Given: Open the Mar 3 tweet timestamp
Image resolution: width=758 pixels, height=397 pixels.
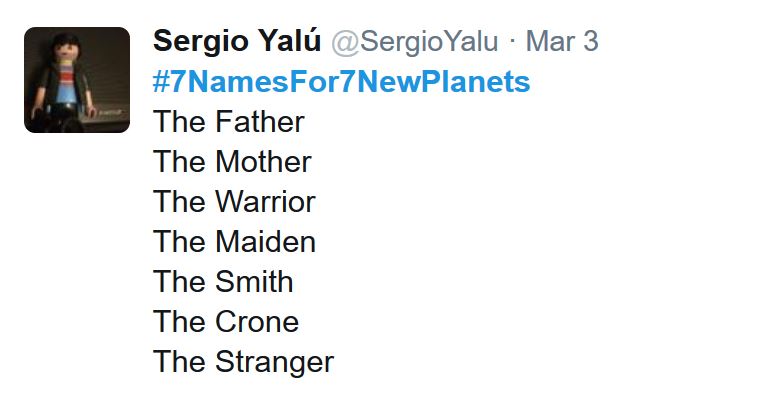Looking at the screenshot, I should 562,41.
